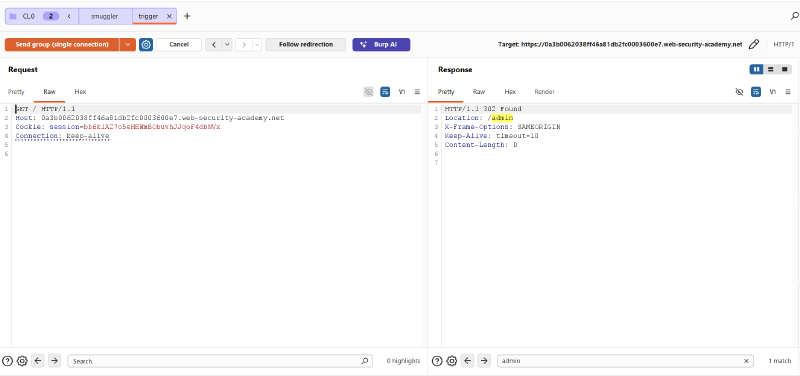Screen dimensions: 800x376
Task: Select the trigger tab
Action: [x=148, y=16]
